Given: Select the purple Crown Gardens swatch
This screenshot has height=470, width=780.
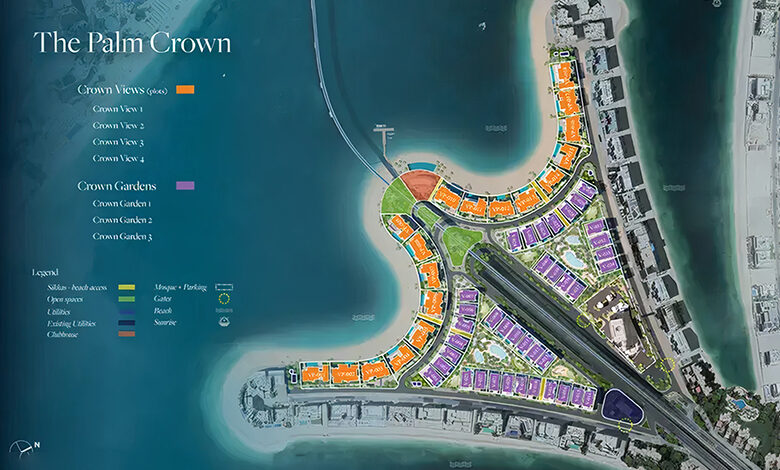Looking at the screenshot, I should click(x=185, y=186).
